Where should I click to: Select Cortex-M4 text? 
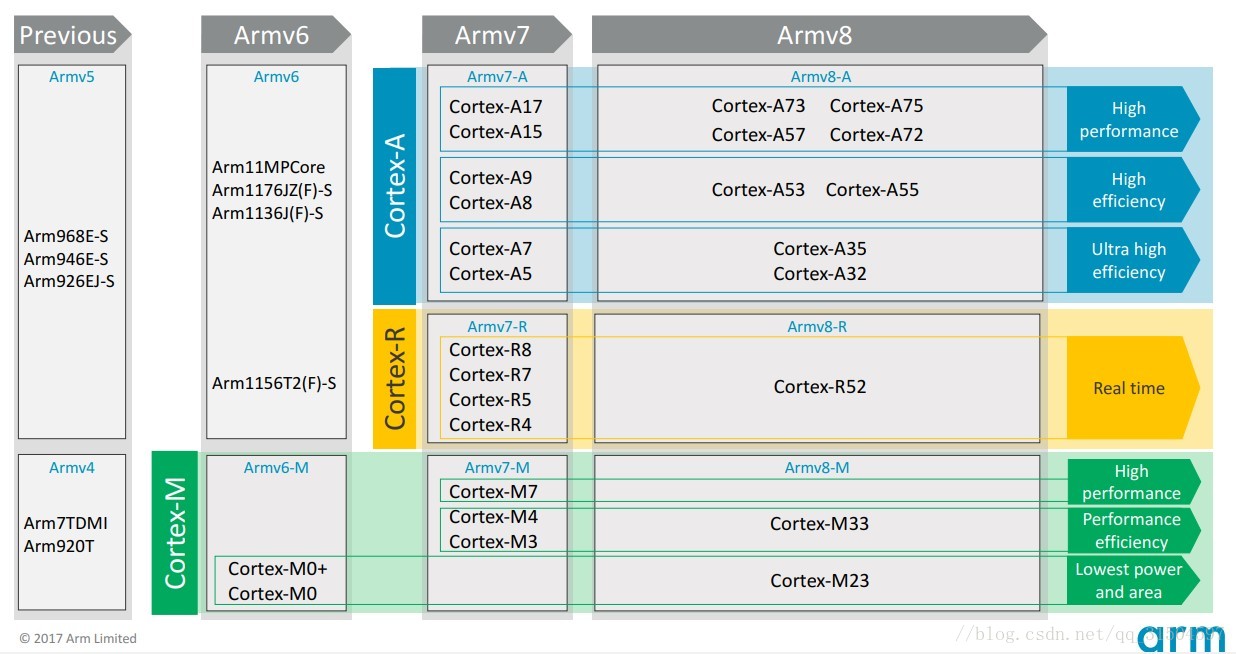(x=494, y=516)
